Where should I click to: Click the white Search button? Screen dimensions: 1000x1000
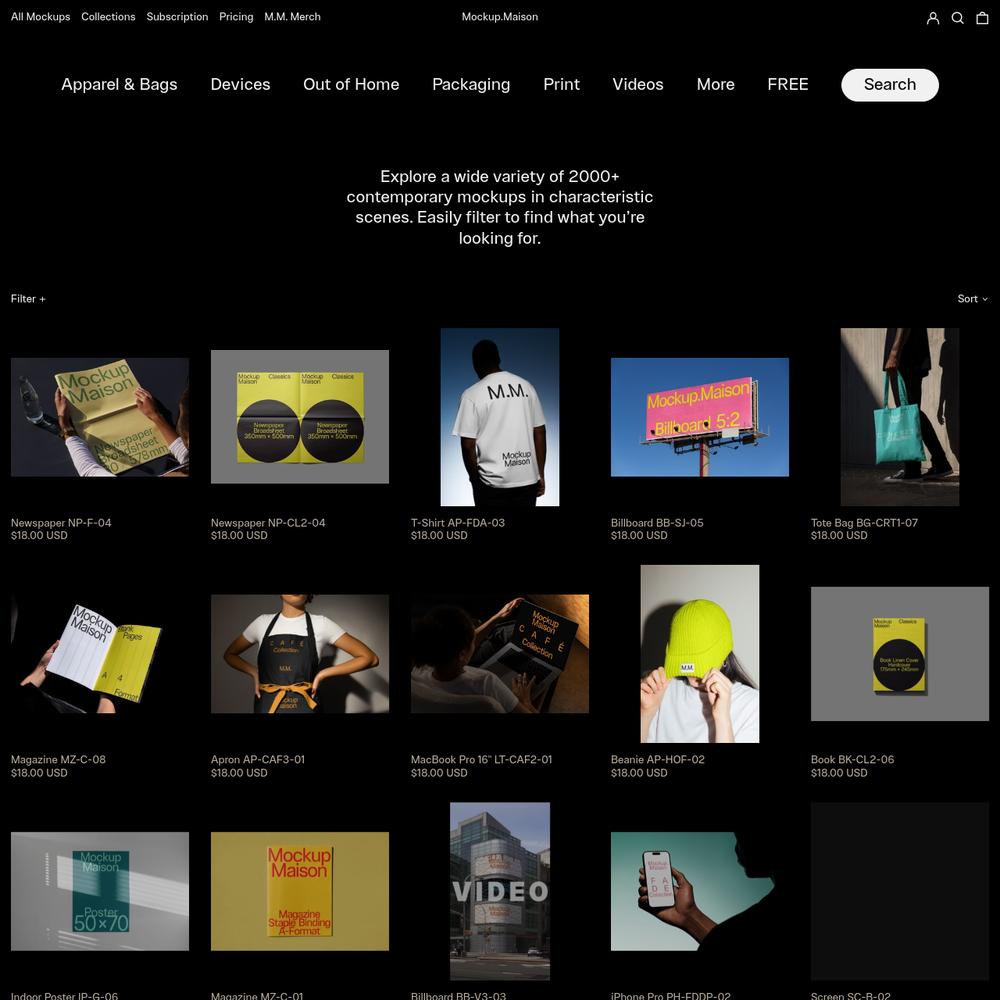tap(890, 85)
